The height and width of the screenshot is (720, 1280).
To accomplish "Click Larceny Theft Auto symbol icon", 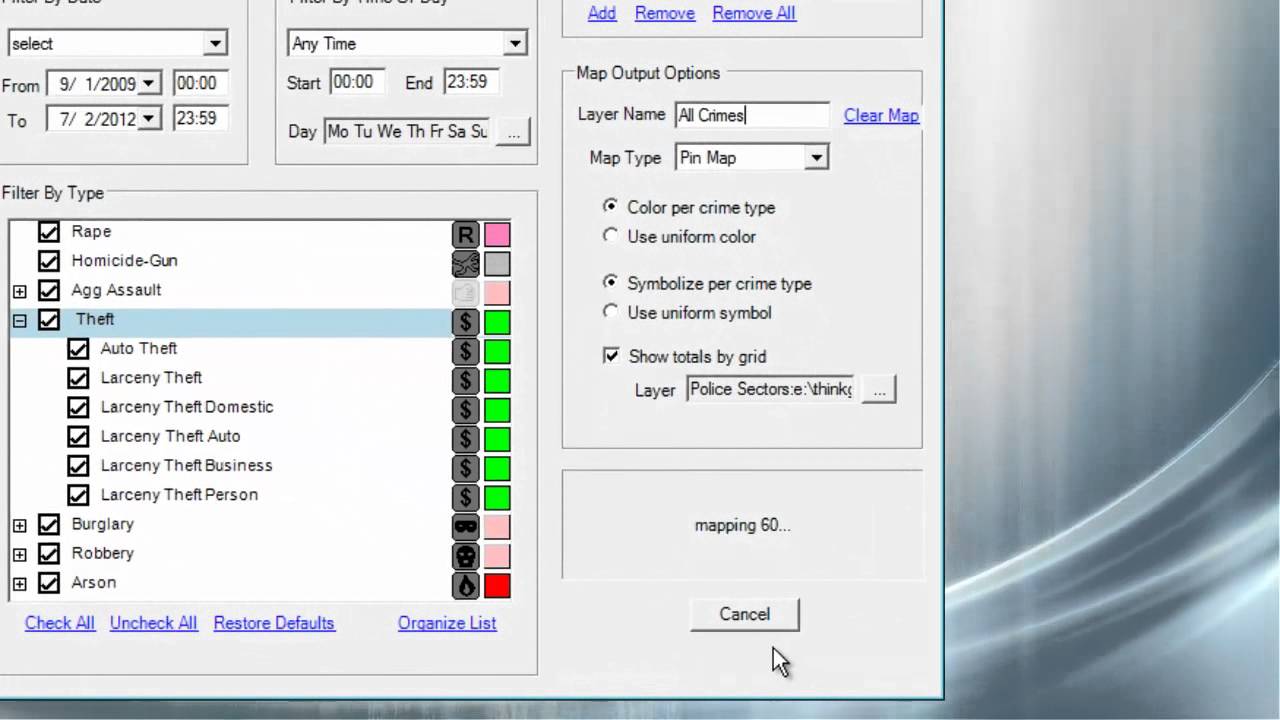I will (x=466, y=439).
